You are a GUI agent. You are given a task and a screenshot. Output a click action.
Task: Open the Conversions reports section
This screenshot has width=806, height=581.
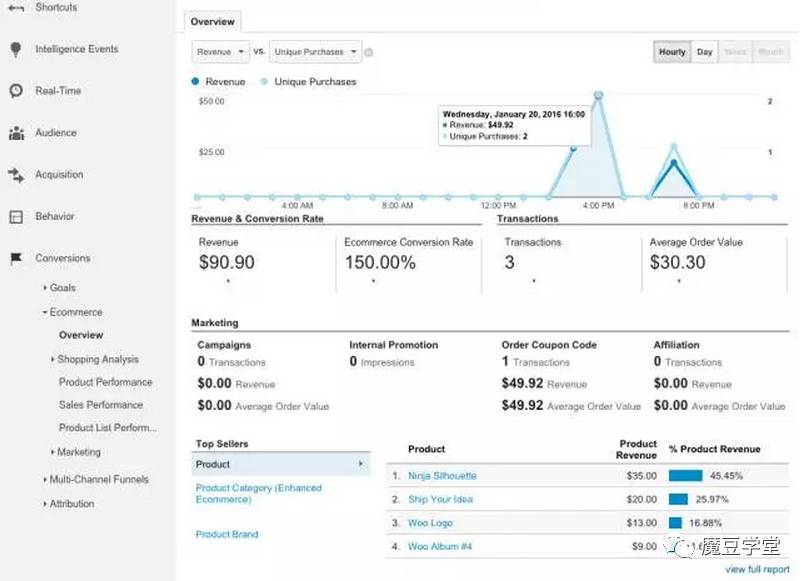(x=63, y=258)
